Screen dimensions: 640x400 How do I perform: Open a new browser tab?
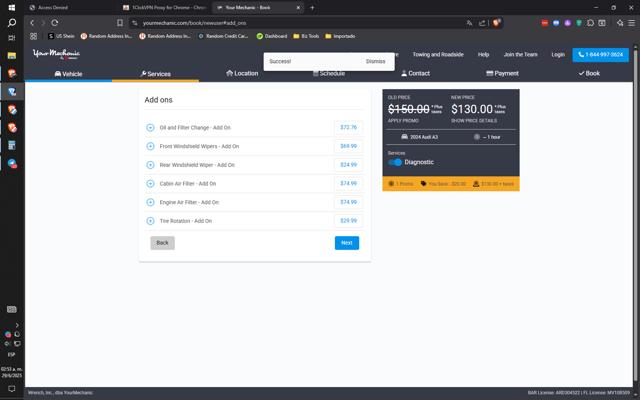[x=312, y=7]
